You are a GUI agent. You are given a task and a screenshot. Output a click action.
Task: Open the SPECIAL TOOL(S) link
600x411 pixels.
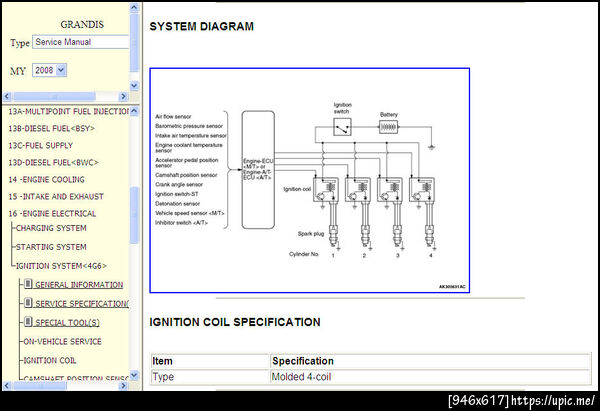pyautogui.click(x=67, y=323)
